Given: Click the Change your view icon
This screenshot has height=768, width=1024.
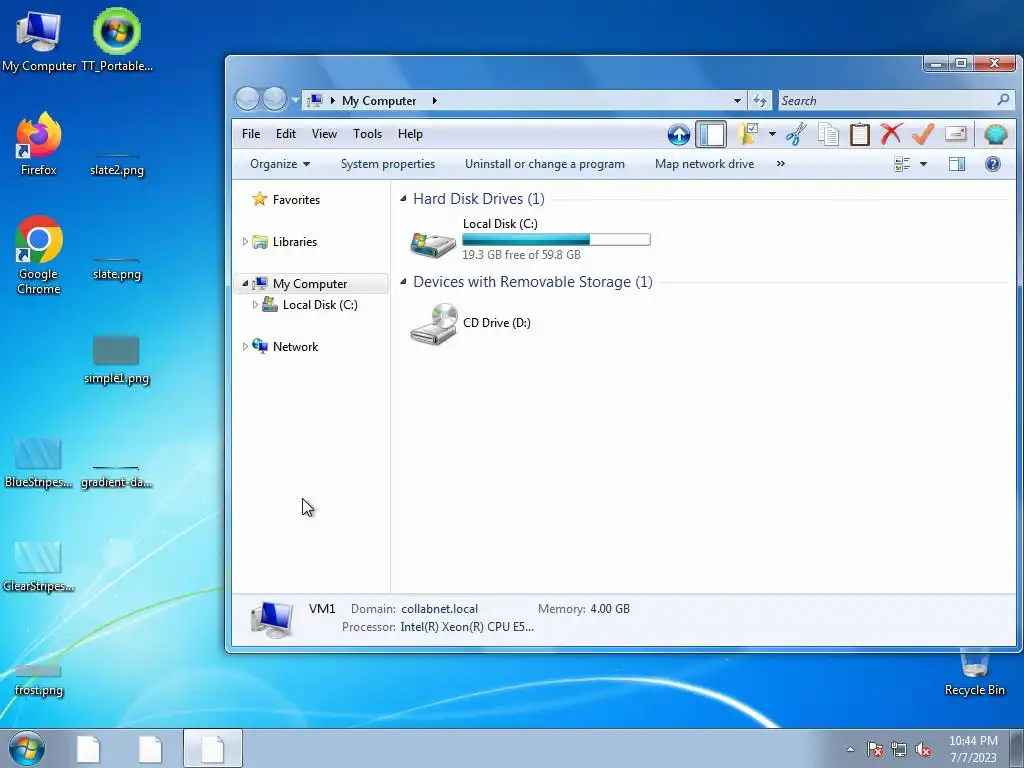Looking at the screenshot, I should tap(902, 164).
